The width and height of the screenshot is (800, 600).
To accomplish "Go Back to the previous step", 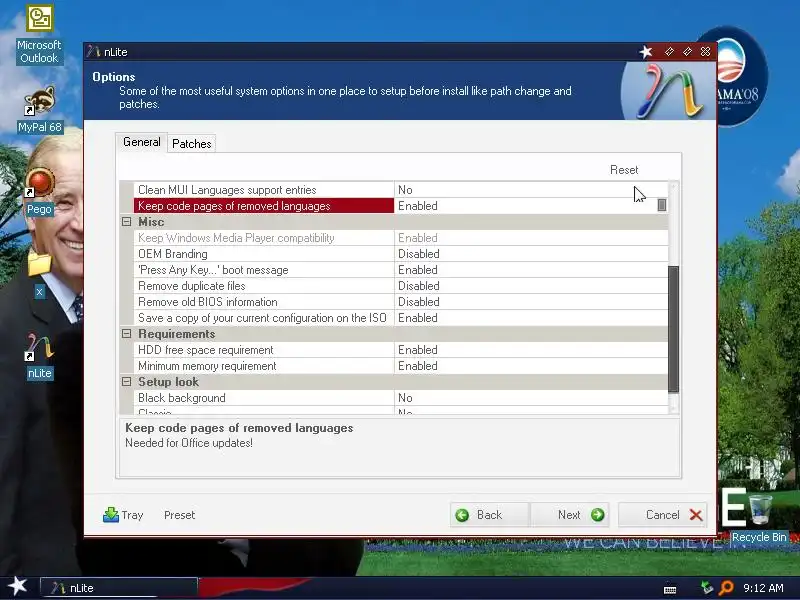I will [x=490, y=515].
